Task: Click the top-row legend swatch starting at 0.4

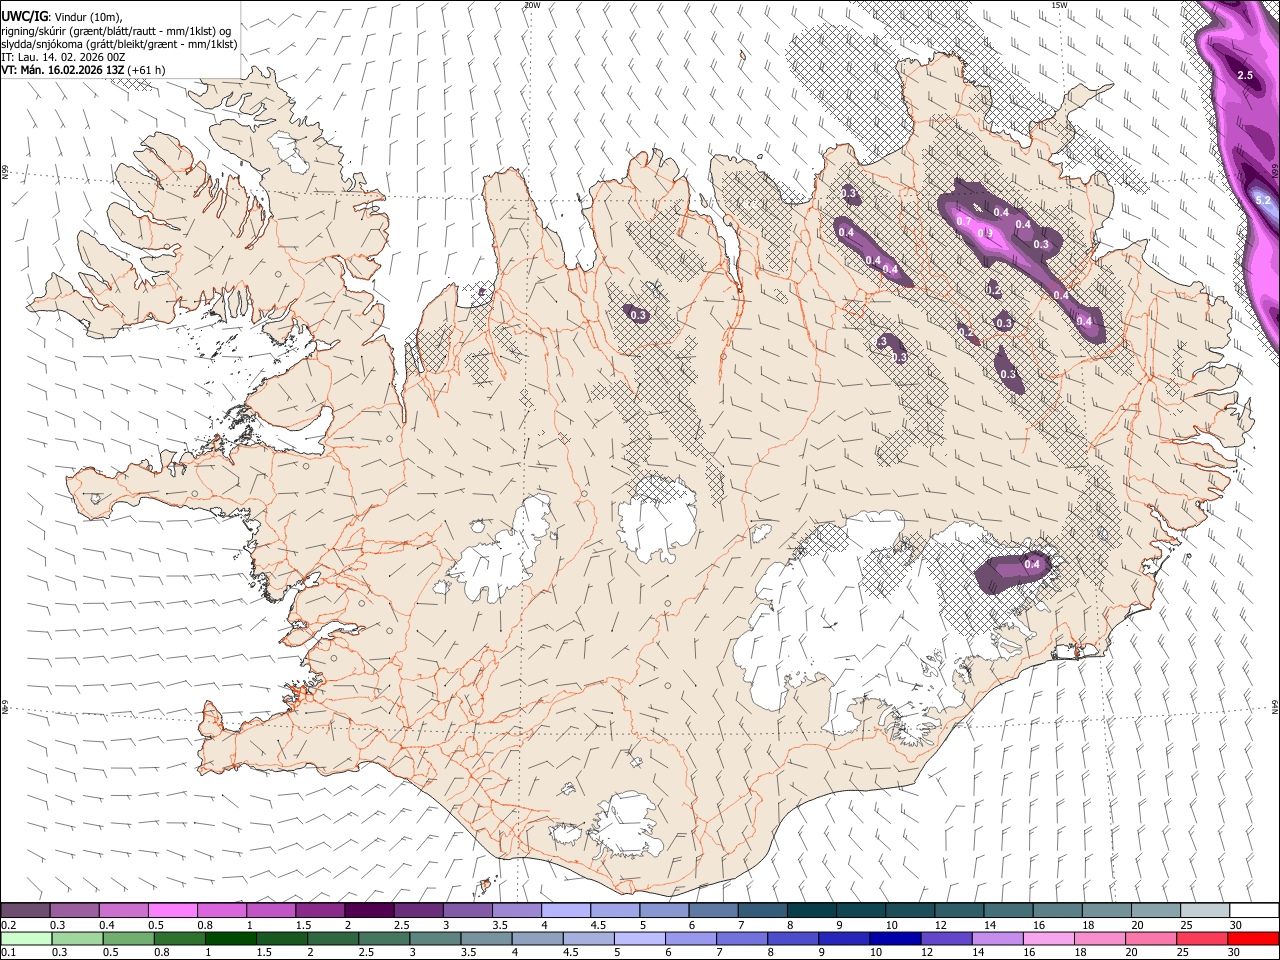Action: tap(123, 911)
